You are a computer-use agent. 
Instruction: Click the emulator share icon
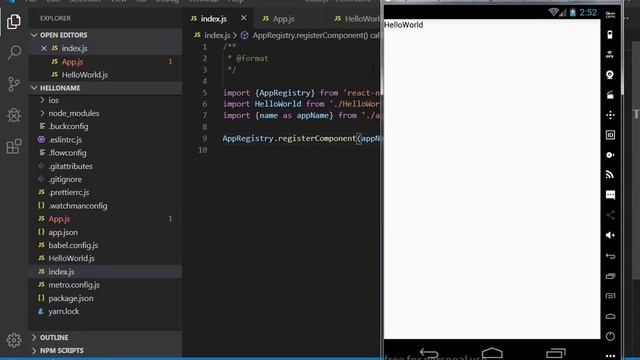610,215
